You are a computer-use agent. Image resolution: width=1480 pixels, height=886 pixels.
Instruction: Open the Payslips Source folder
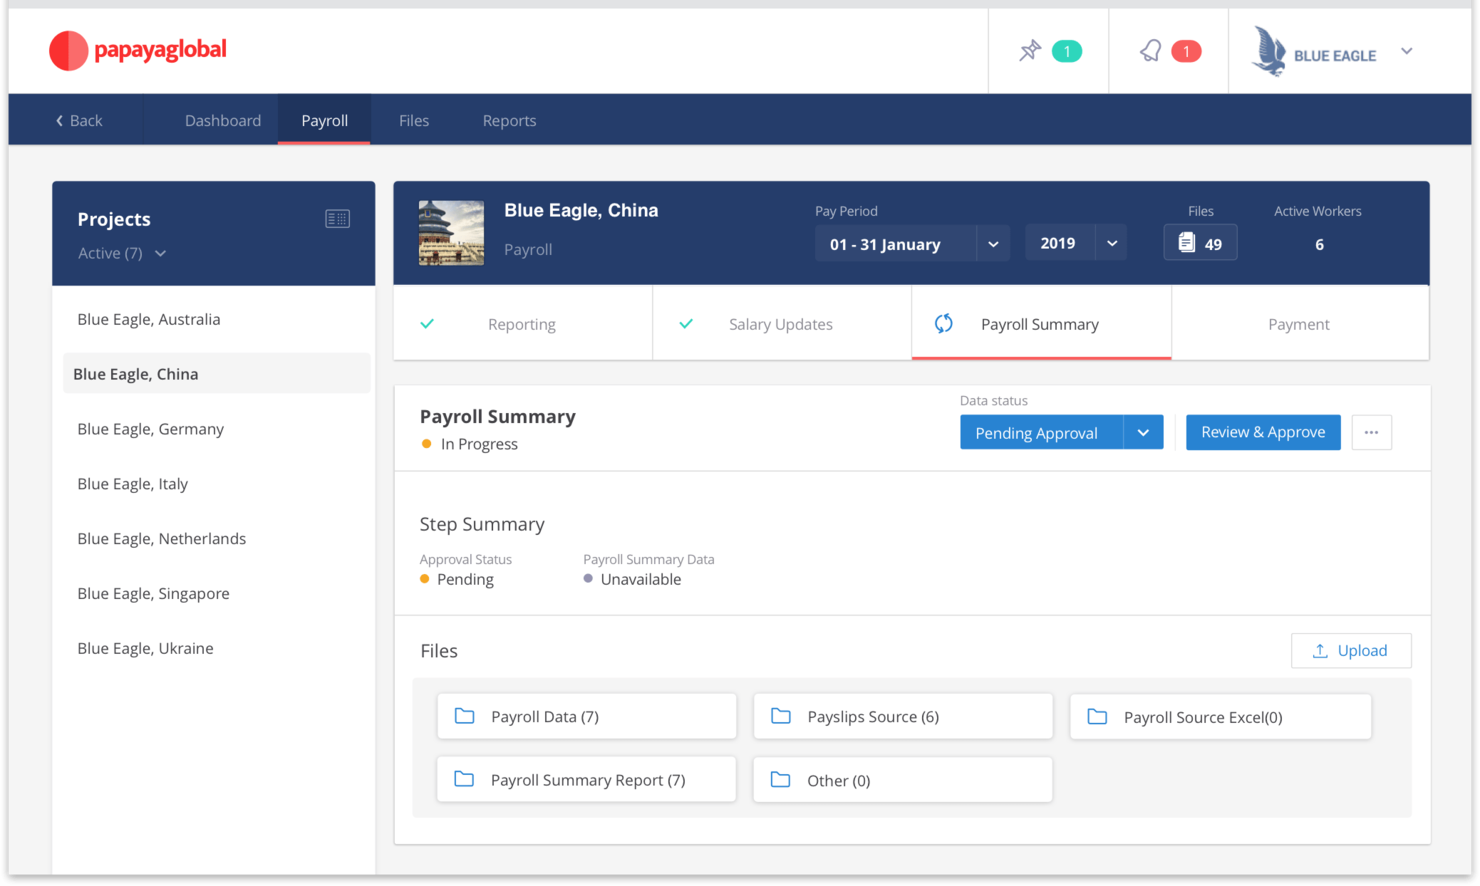click(902, 716)
